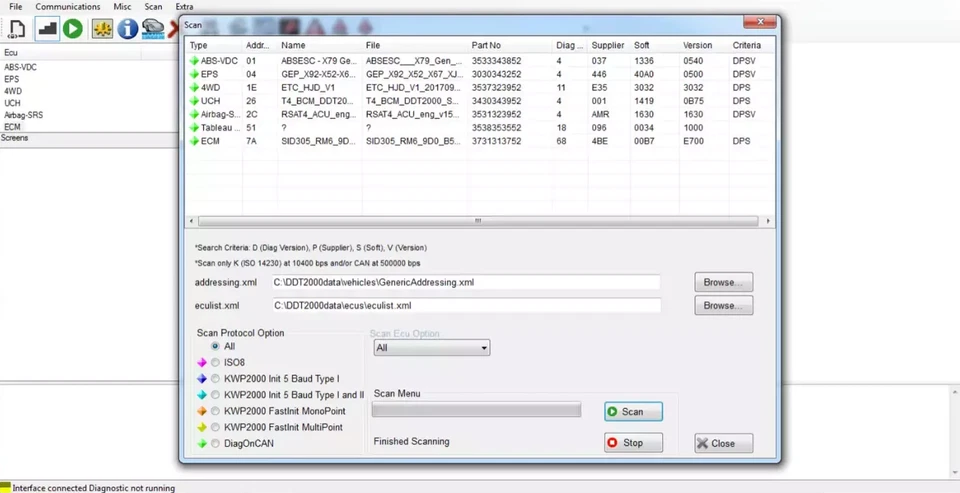The height and width of the screenshot is (493, 960).
Task: Click the orange diamond beside FastInit MonoPoint
Action: [202, 411]
